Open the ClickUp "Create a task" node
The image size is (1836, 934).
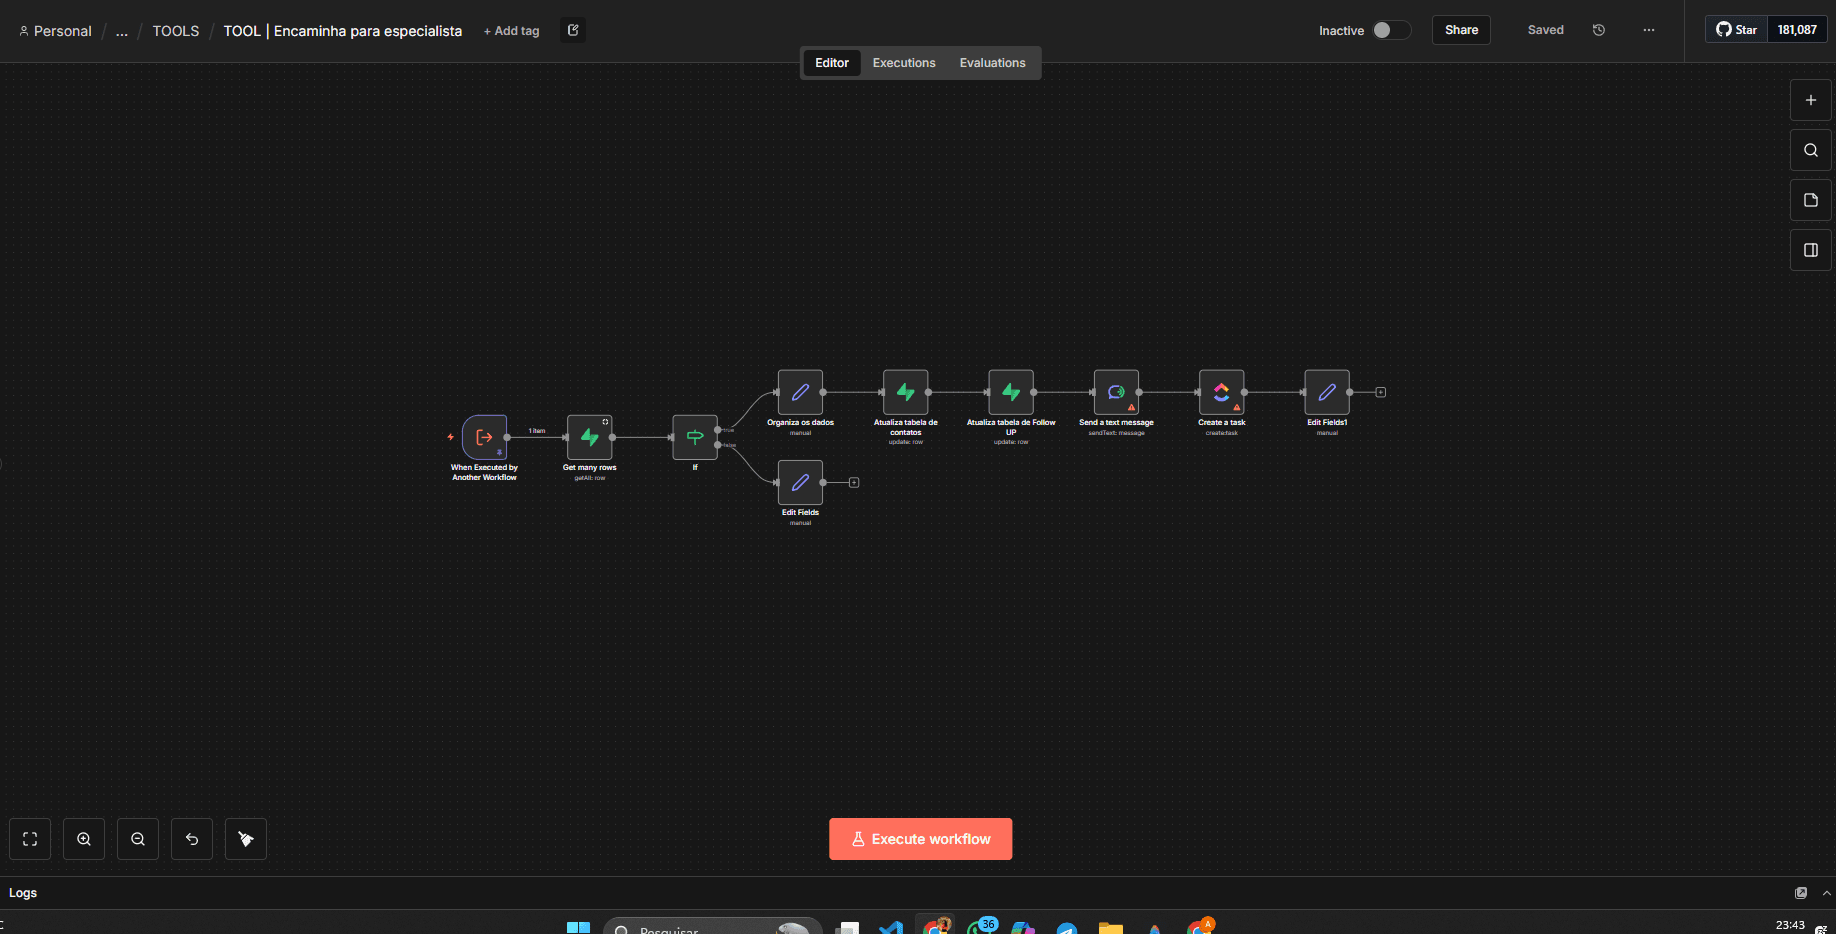pos(1221,392)
